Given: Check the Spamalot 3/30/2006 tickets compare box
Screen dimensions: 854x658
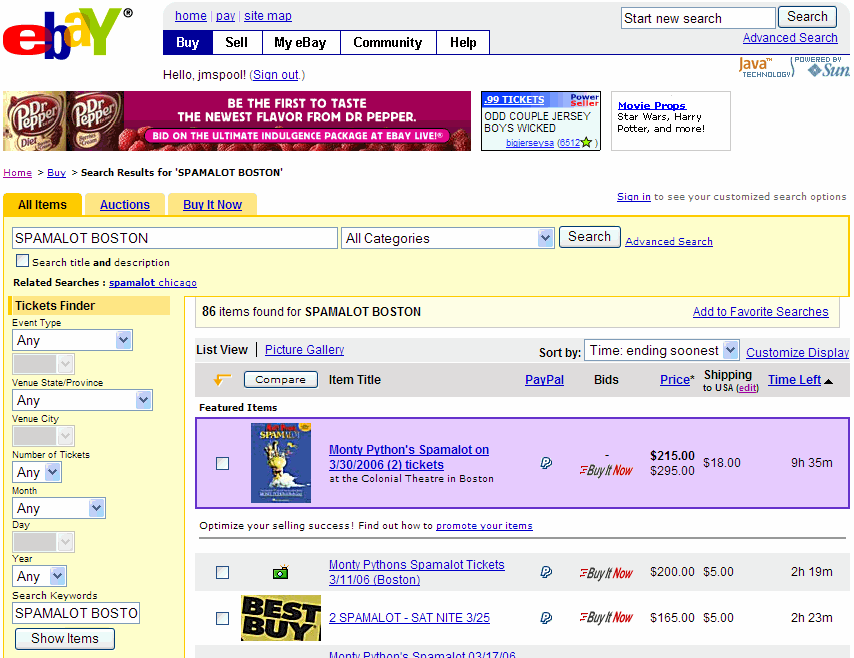Looking at the screenshot, I should point(222,464).
